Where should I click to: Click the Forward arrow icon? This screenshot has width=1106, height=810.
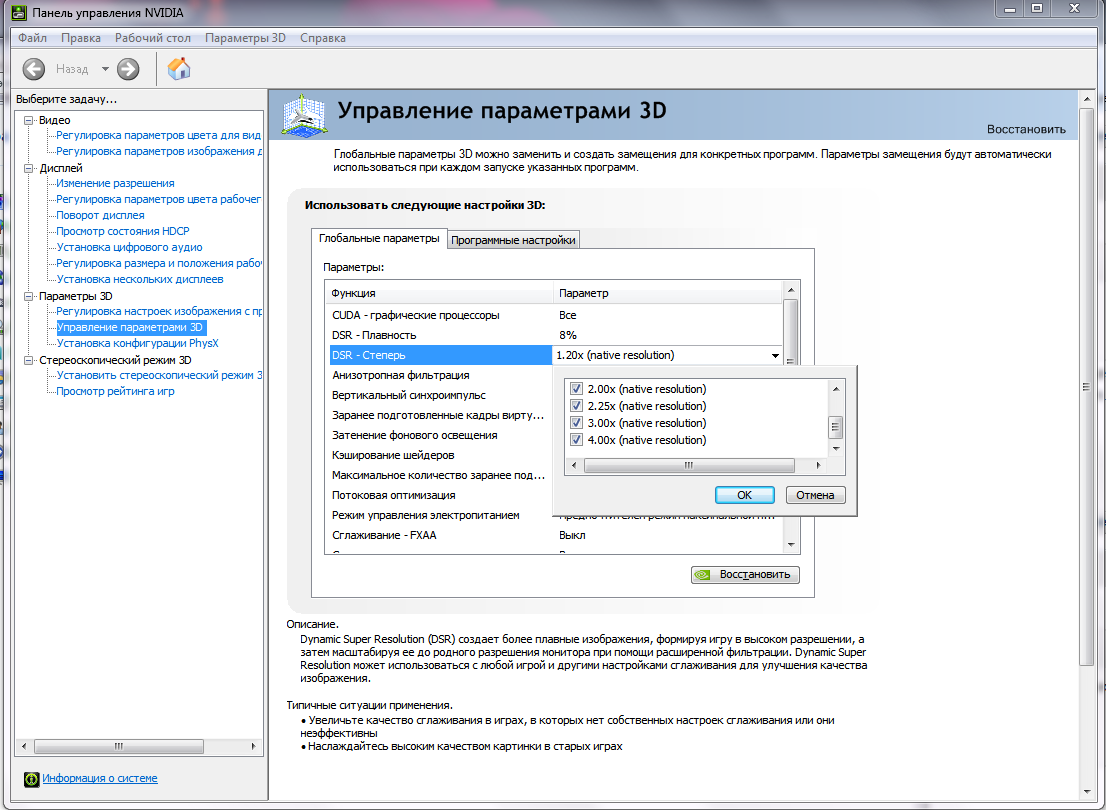(128, 69)
